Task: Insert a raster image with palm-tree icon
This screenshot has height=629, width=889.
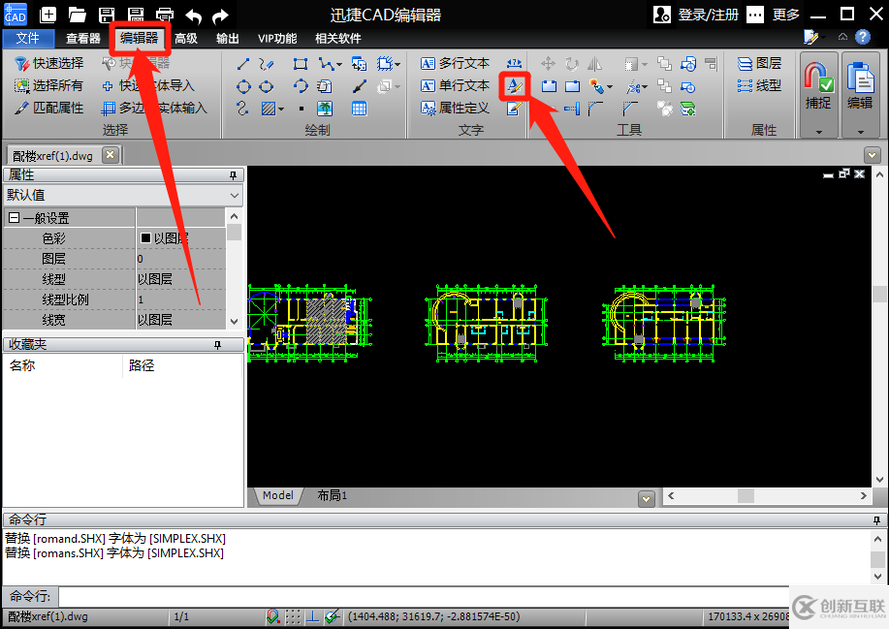Action: point(325,108)
